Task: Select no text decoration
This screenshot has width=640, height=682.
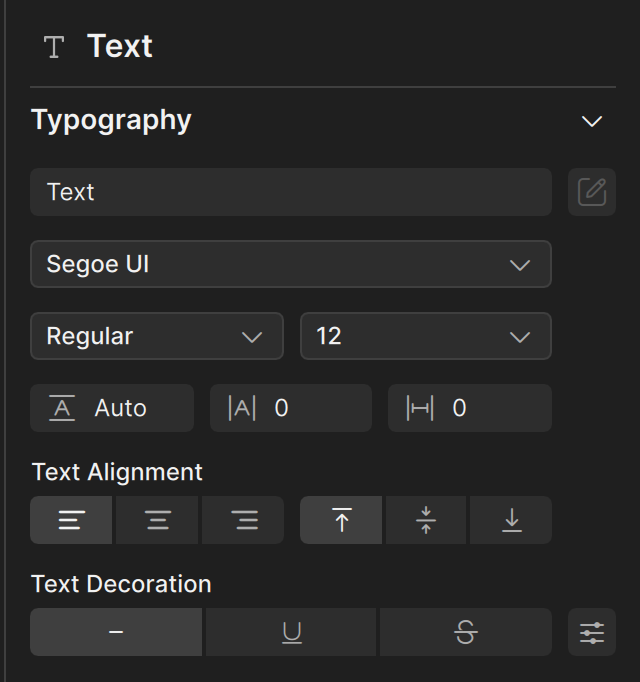Action: [x=116, y=632]
